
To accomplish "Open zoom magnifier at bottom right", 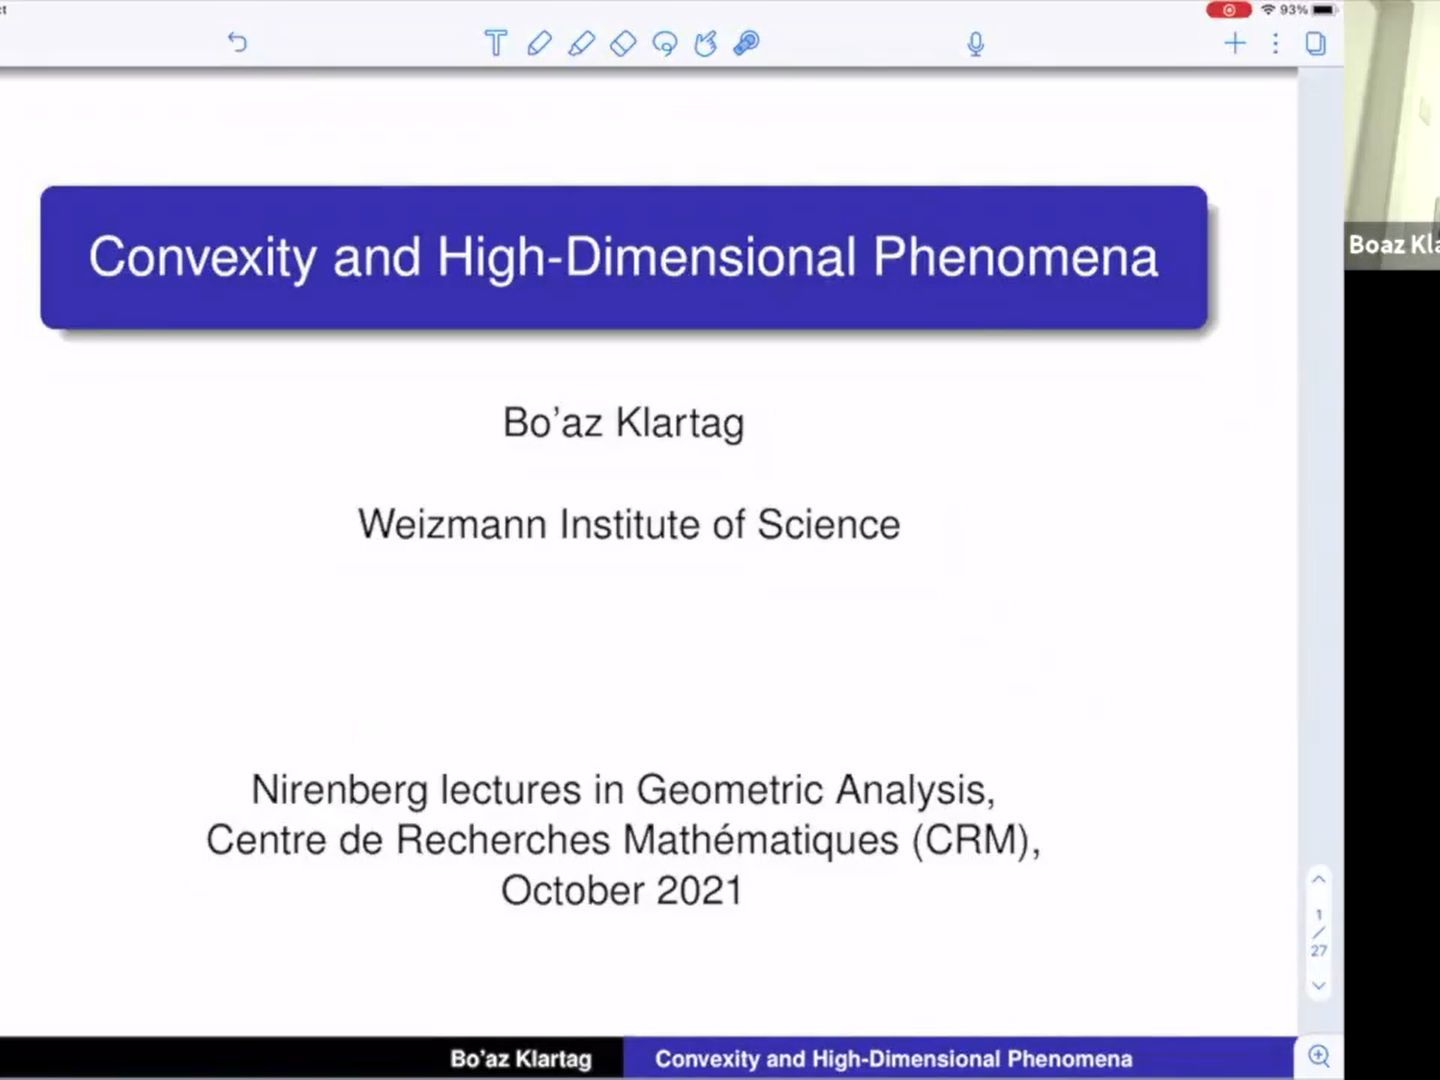I will tap(1319, 1056).
